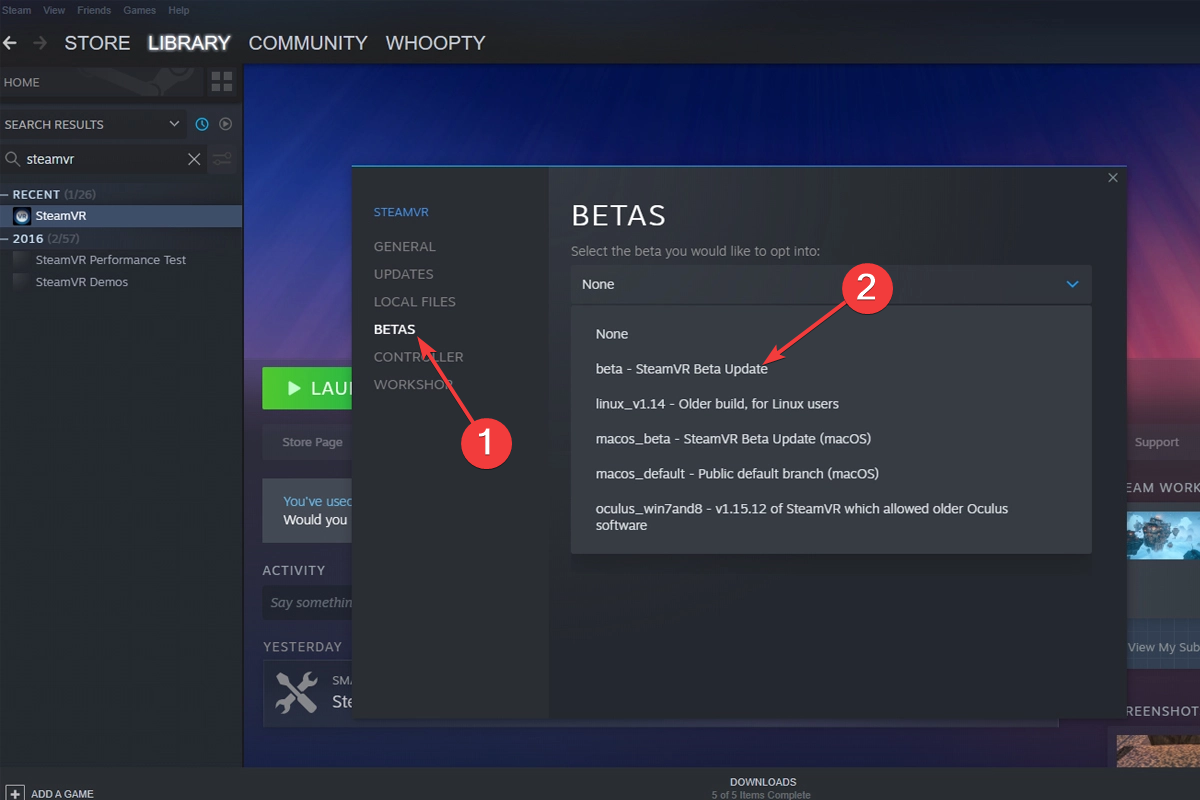Click the tools icon in Yesterday's activity
This screenshot has width=1200, height=800.
click(297, 692)
